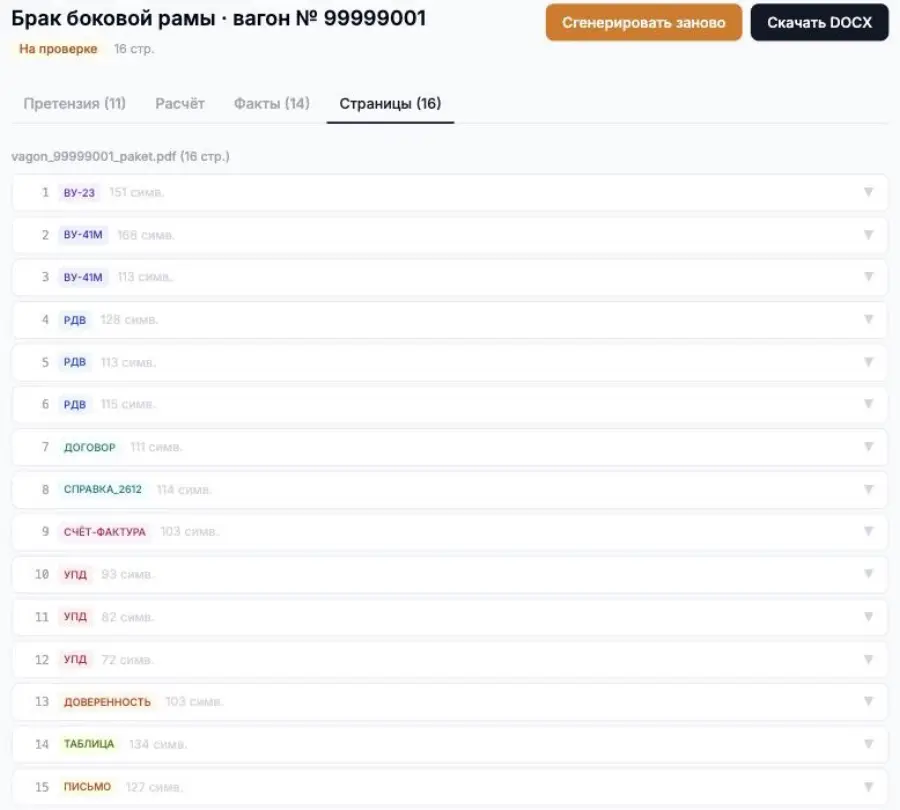Click the 127 симв. count on ПИСЬМО row
This screenshot has width=900, height=810.
tap(154, 787)
